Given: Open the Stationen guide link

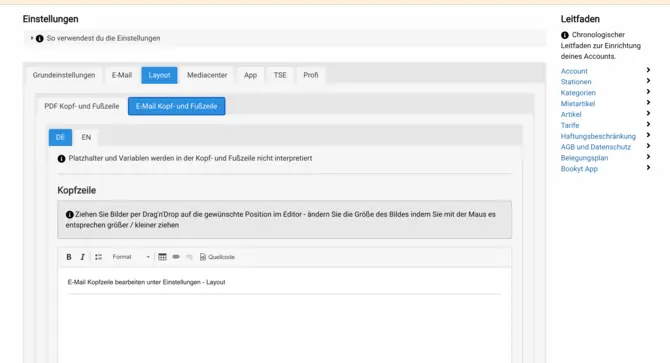Looking at the screenshot, I should 576,82.
